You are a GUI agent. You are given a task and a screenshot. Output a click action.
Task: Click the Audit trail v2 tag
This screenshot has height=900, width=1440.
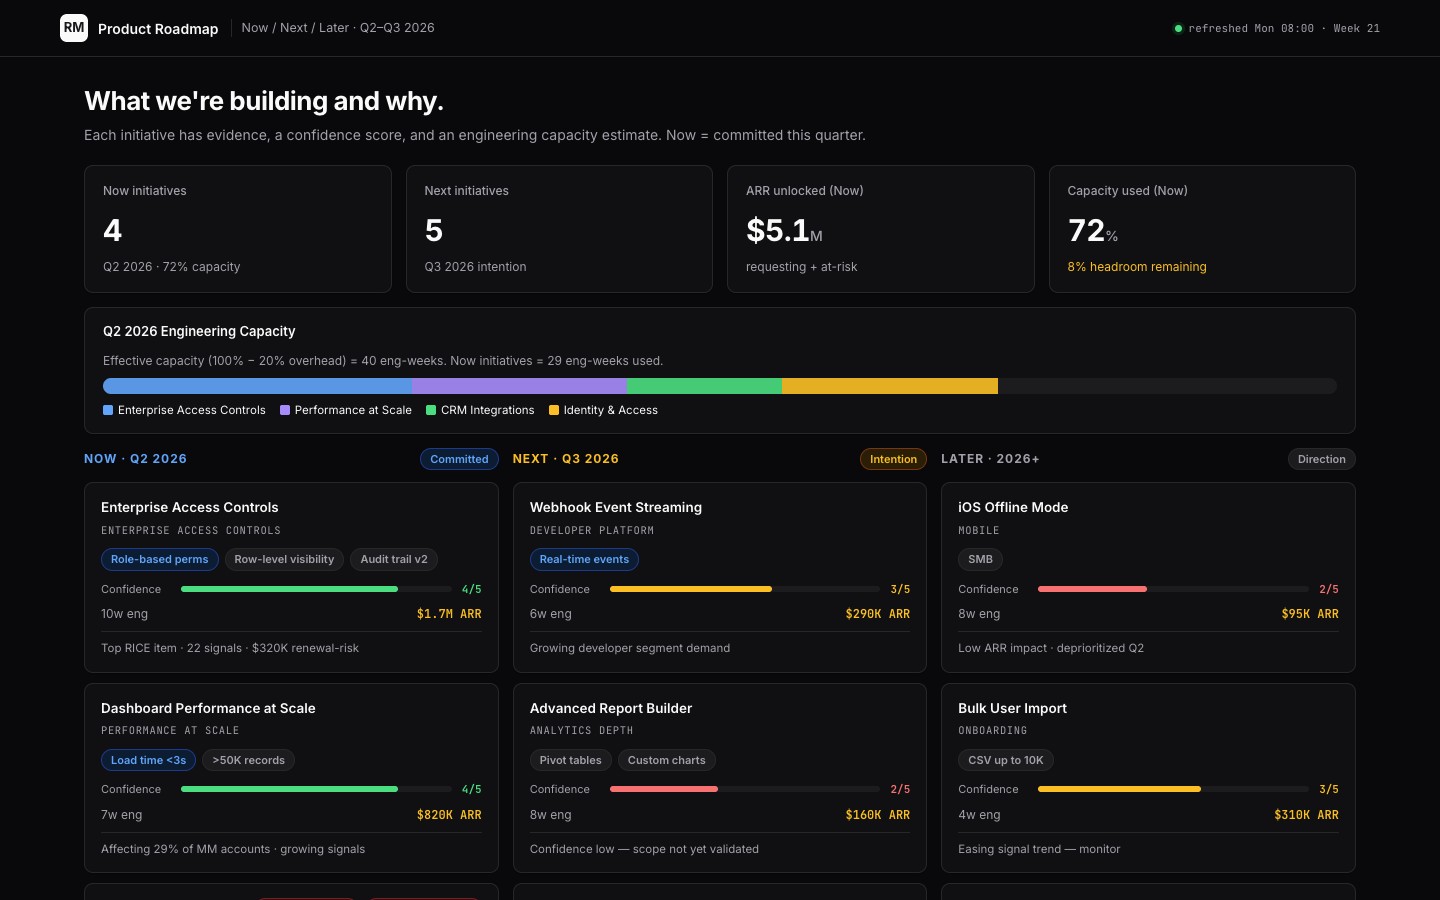[x=394, y=560]
